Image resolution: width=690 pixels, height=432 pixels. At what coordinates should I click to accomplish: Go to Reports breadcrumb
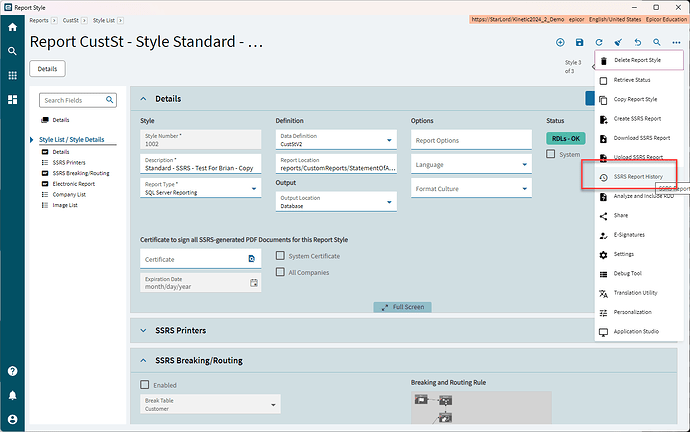pos(39,20)
